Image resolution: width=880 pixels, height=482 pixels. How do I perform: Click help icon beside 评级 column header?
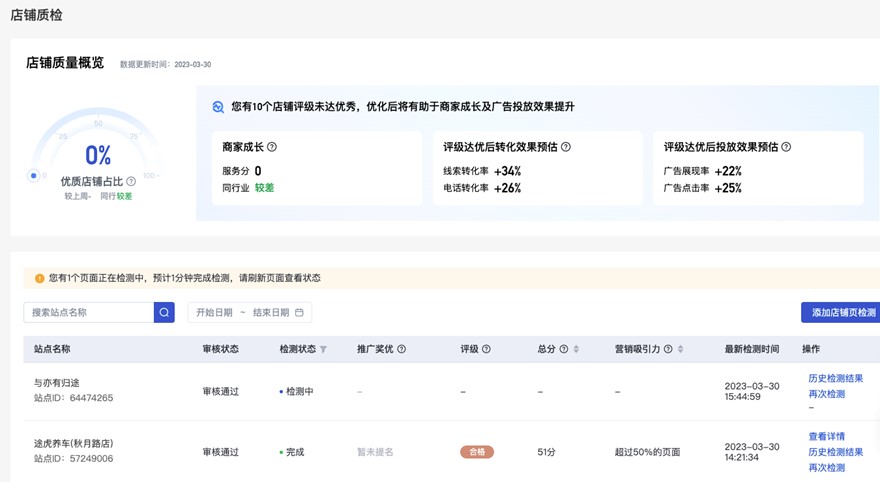coord(487,349)
